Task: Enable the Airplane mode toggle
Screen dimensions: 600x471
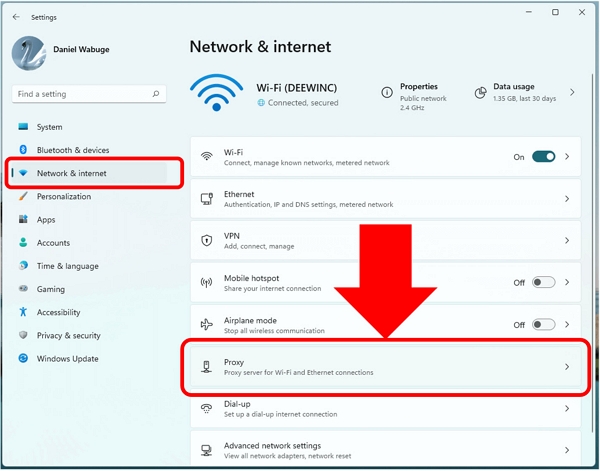Action: click(x=543, y=324)
